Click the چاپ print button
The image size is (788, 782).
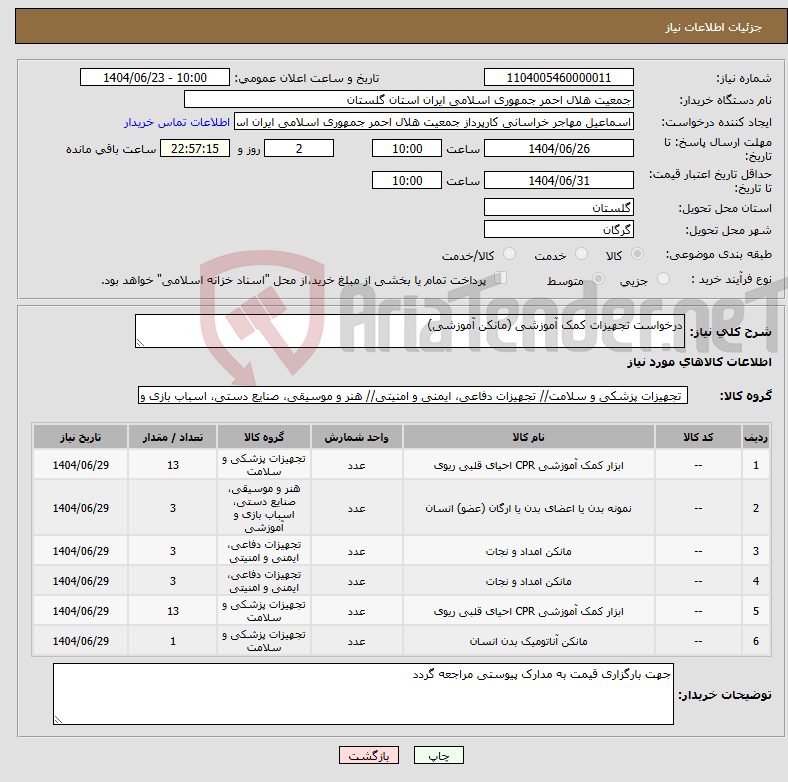[439, 755]
